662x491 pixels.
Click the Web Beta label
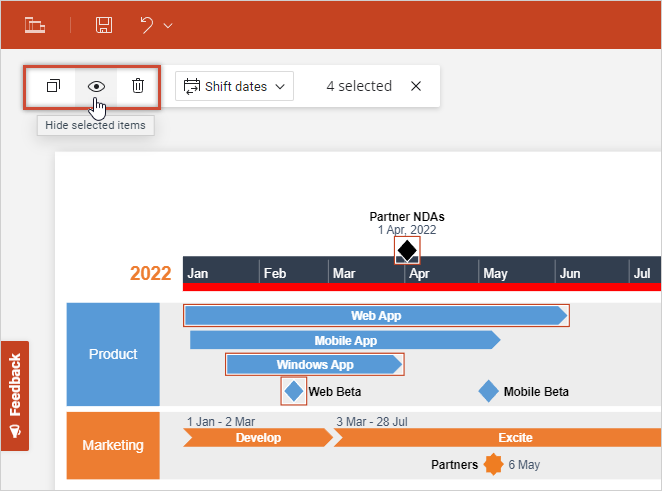[x=334, y=392]
